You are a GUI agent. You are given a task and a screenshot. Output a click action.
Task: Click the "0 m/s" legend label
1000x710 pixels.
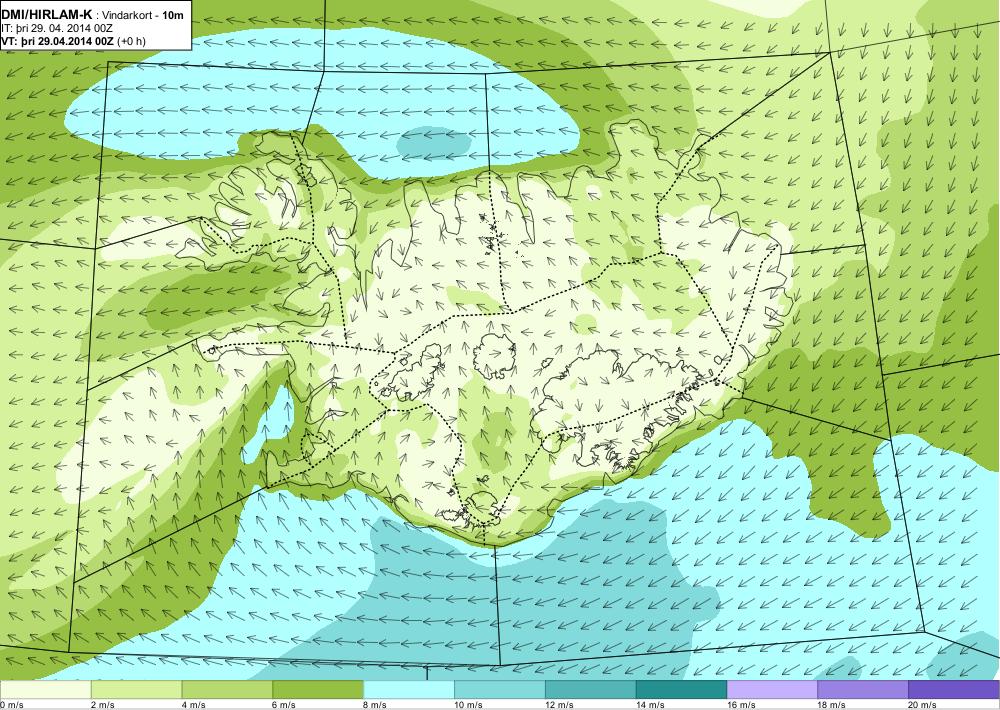(x=12, y=705)
